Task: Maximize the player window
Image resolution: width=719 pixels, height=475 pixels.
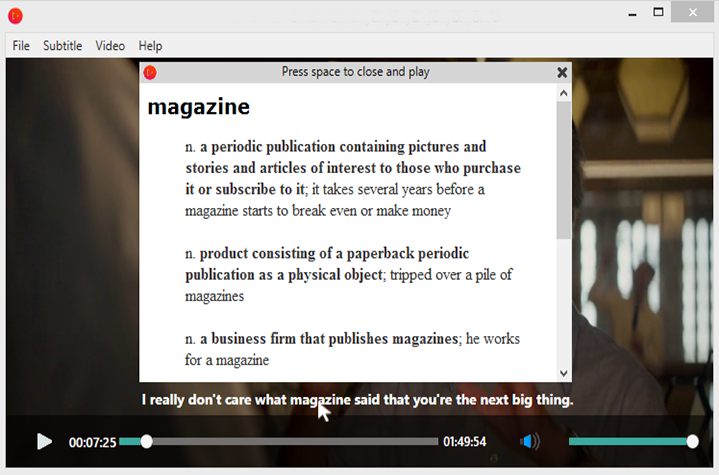Action: pyautogui.click(x=659, y=12)
